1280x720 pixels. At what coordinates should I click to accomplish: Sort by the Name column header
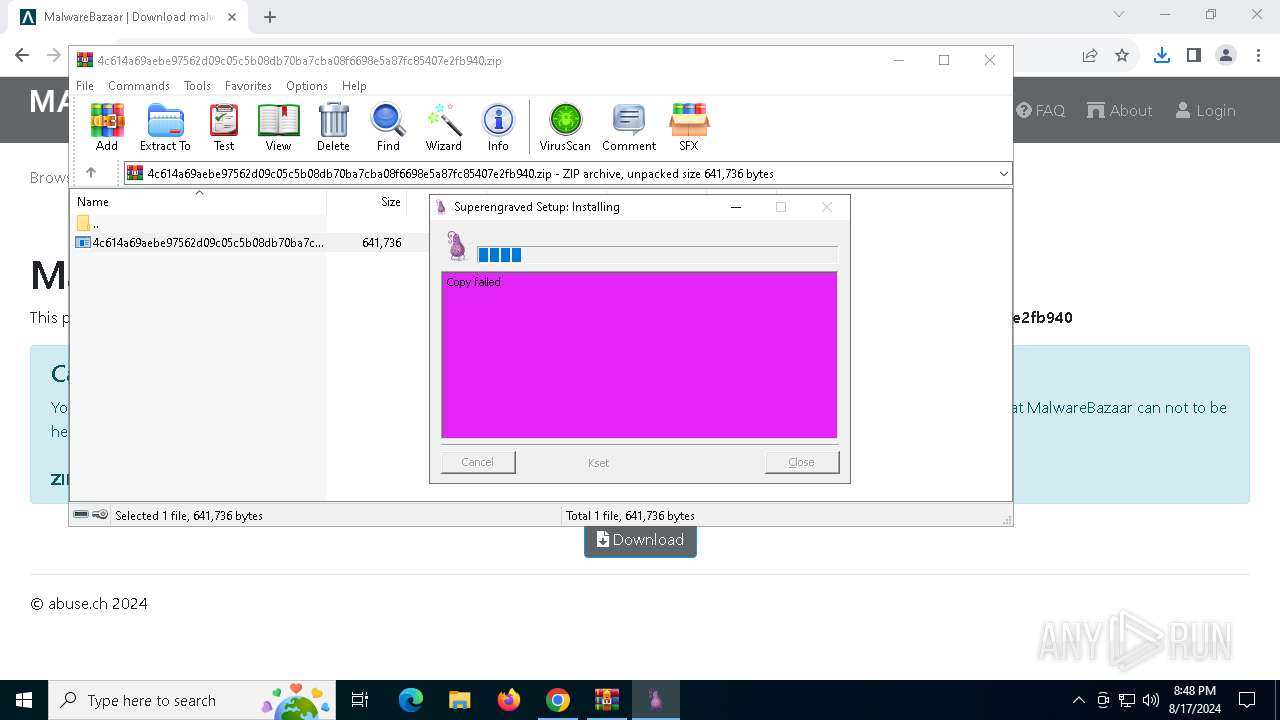click(200, 202)
